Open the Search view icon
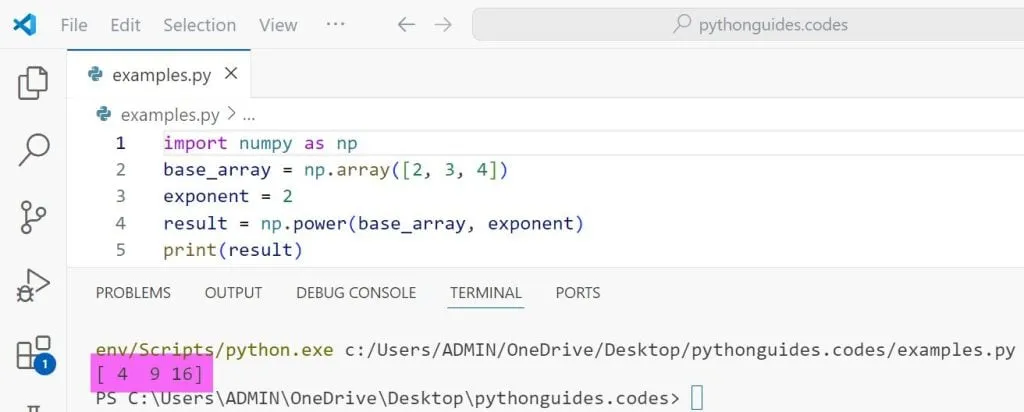The width and height of the screenshot is (1024, 412). coord(33,150)
